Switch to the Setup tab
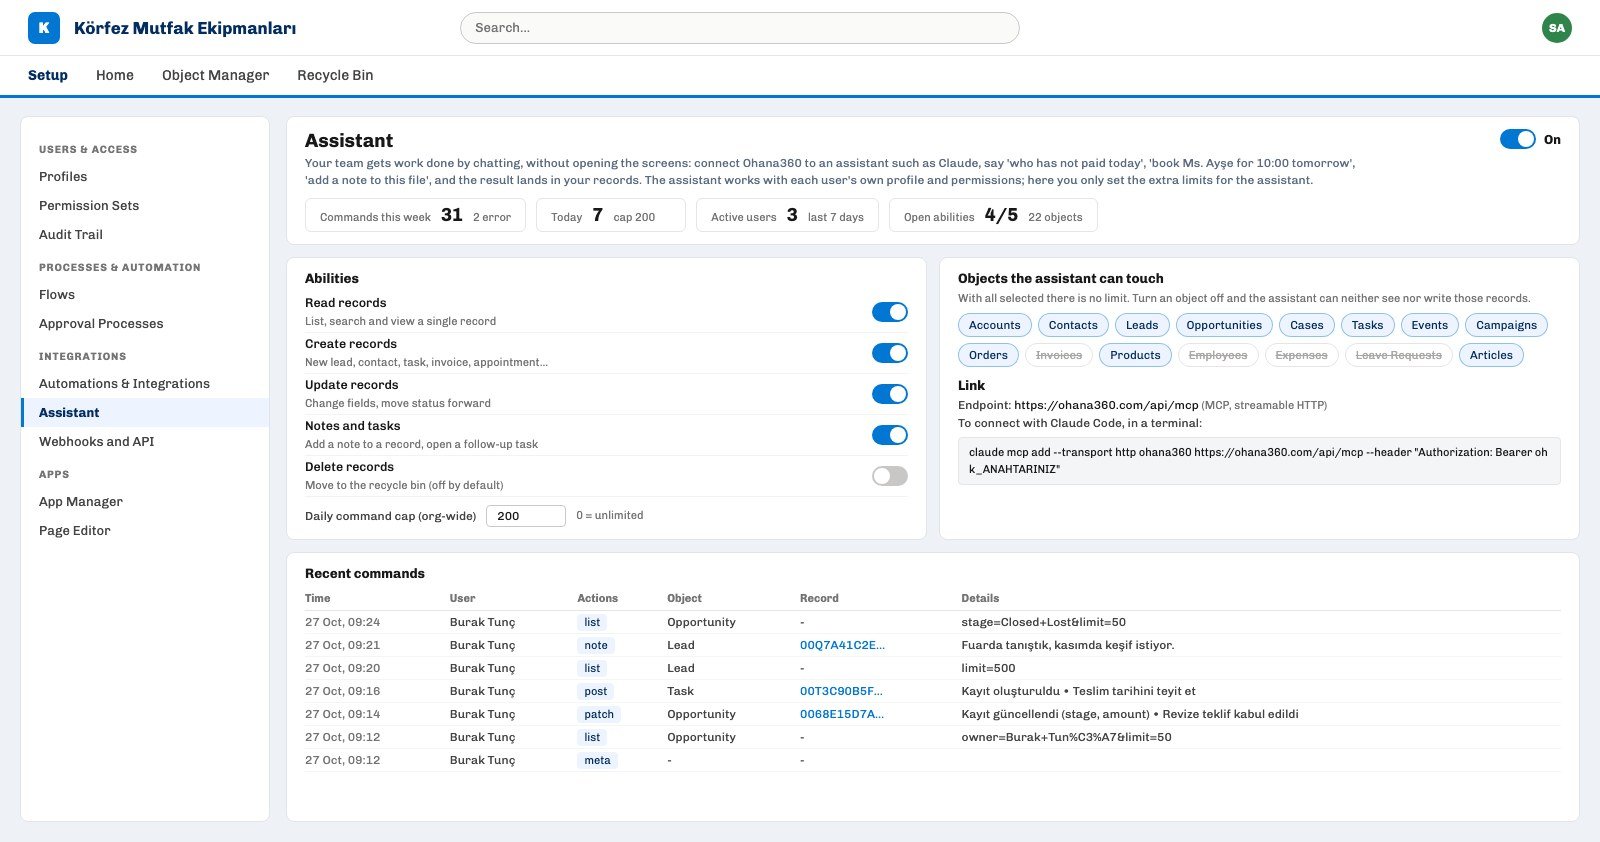Viewport: 1600px width, 842px height. point(48,75)
